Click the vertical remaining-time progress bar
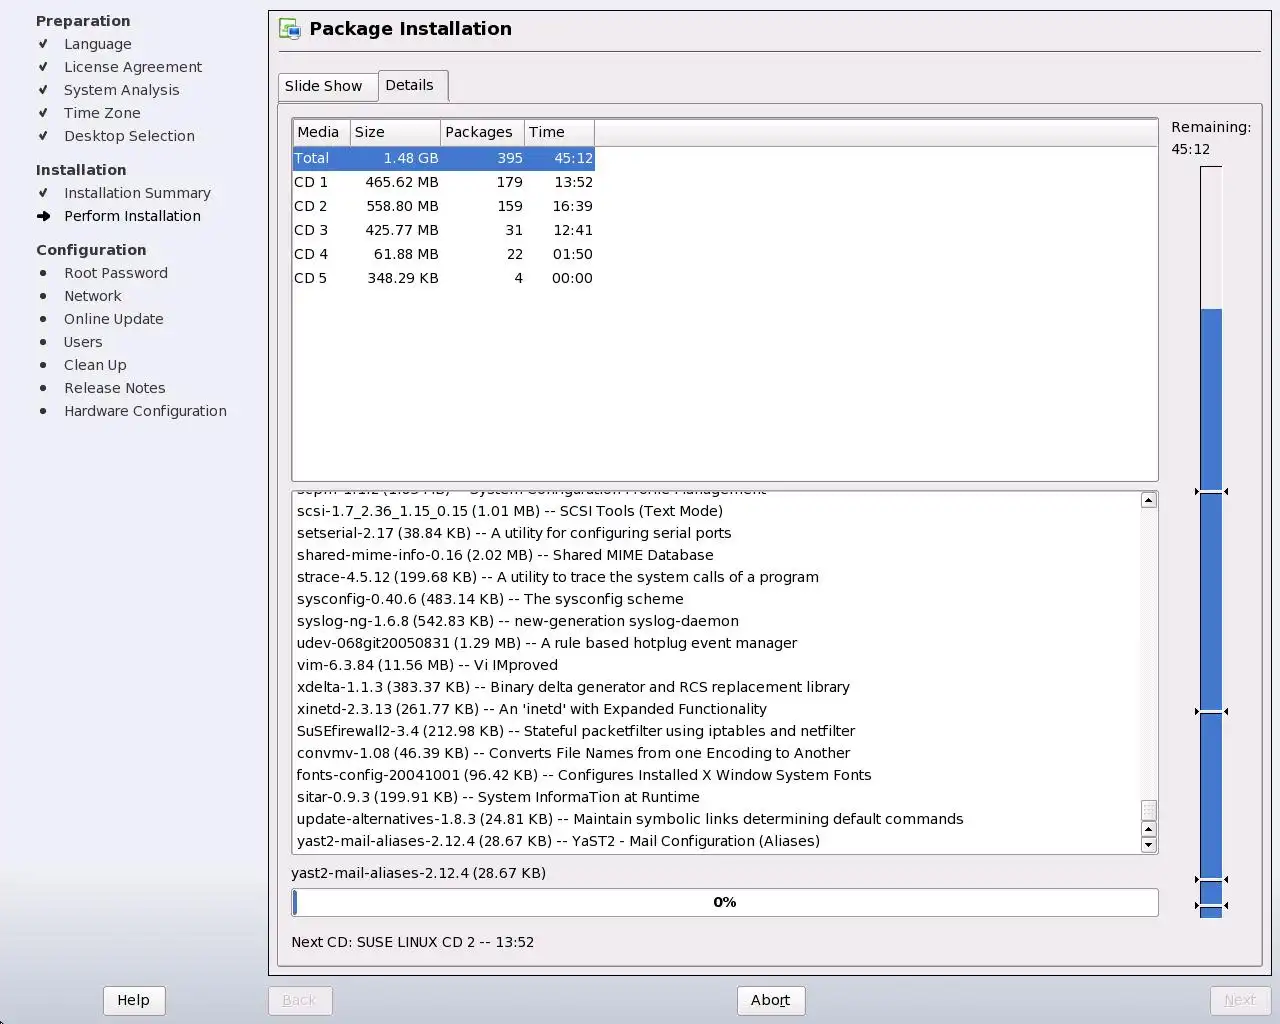The height and width of the screenshot is (1024, 1280). (x=1211, y=542)
